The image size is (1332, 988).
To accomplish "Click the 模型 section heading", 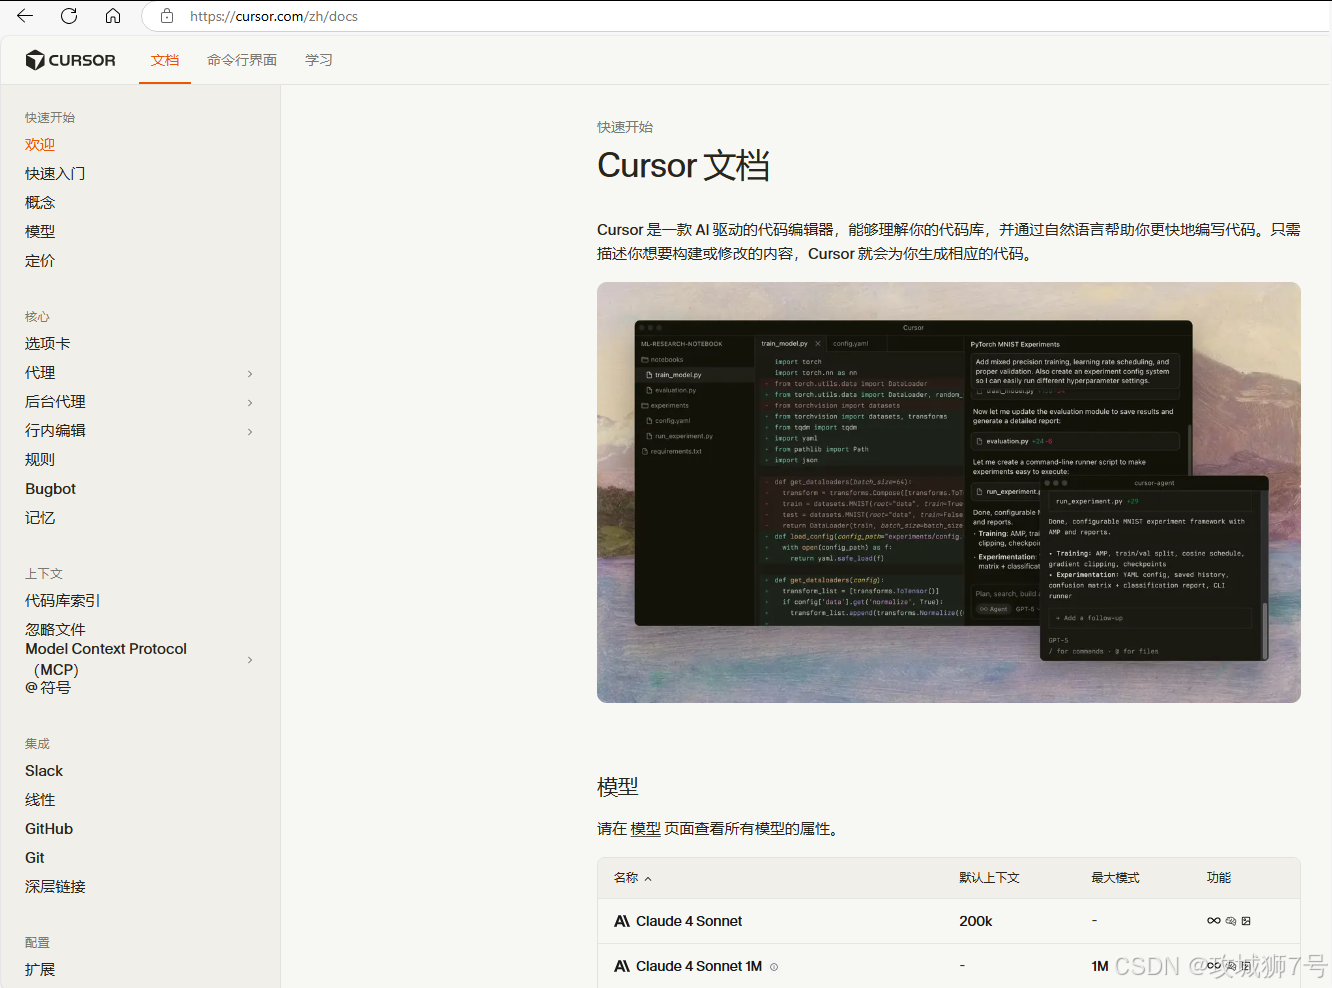I will point(618,787).
